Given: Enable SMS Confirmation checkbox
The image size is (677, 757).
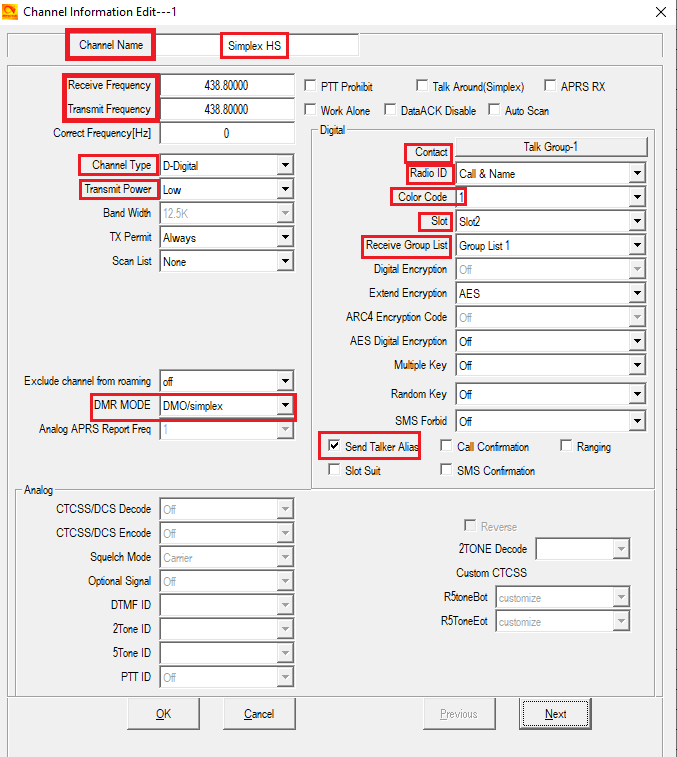Looking at the screenshot, I should coord(446,470).
